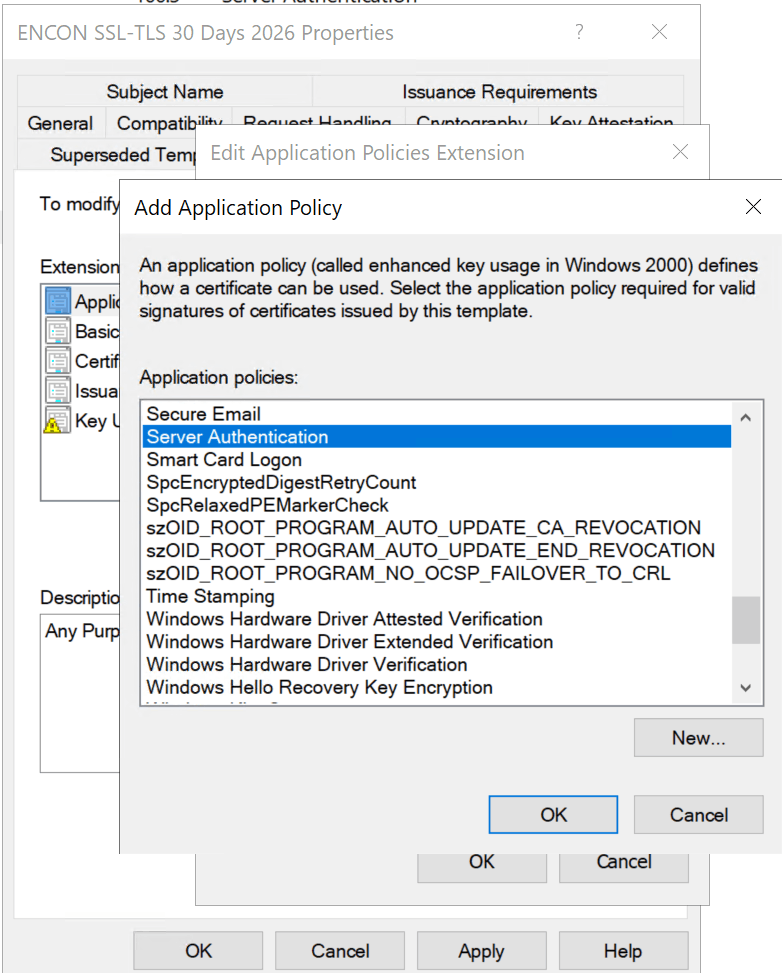Switch to the Issuance Requirements tab

tap(499, 92)
